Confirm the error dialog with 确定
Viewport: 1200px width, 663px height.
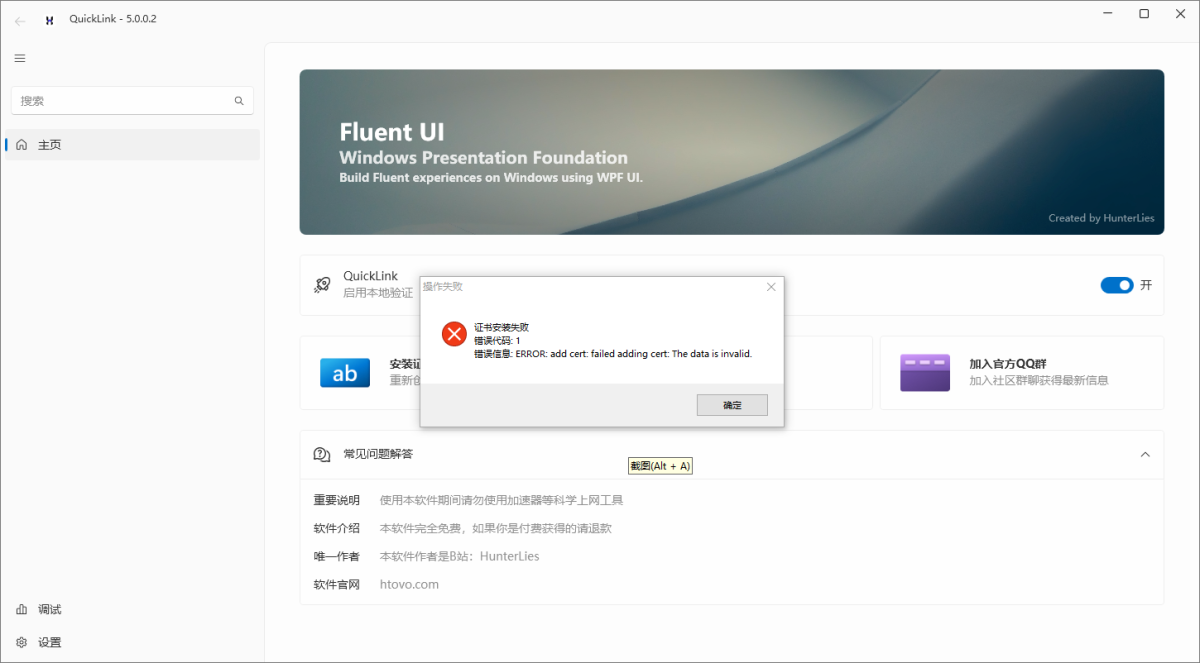pyautogui.click(x=732, y=405)
